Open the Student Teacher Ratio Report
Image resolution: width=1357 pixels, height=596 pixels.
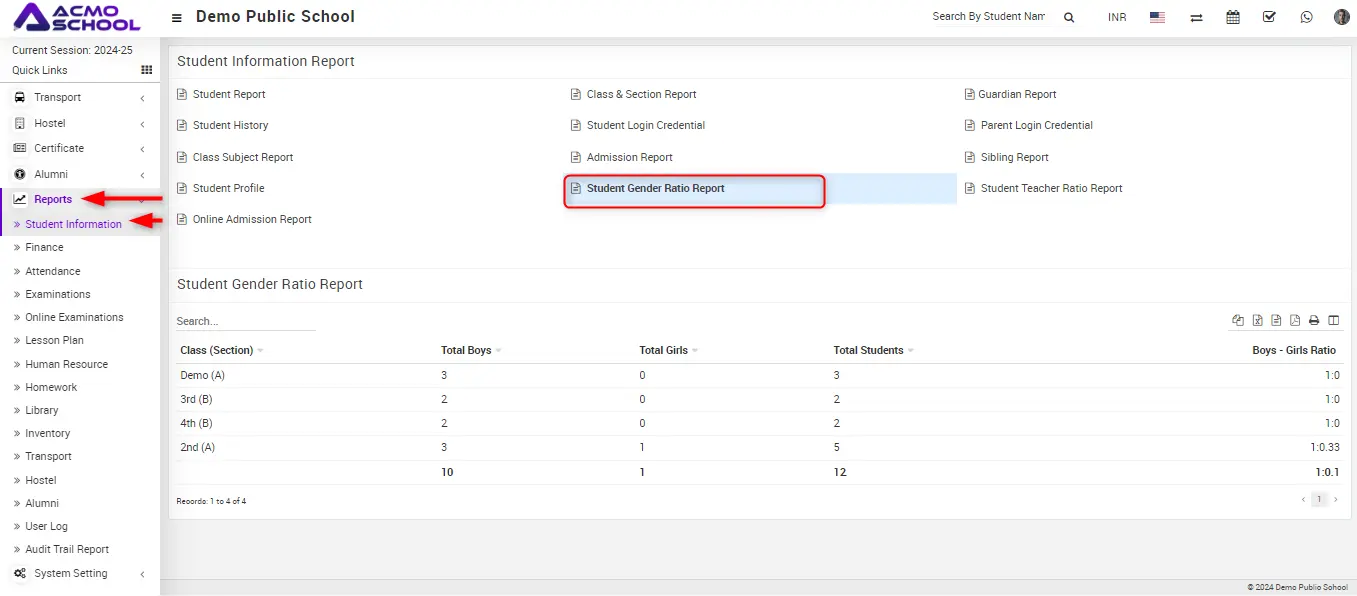point(1051,188)
